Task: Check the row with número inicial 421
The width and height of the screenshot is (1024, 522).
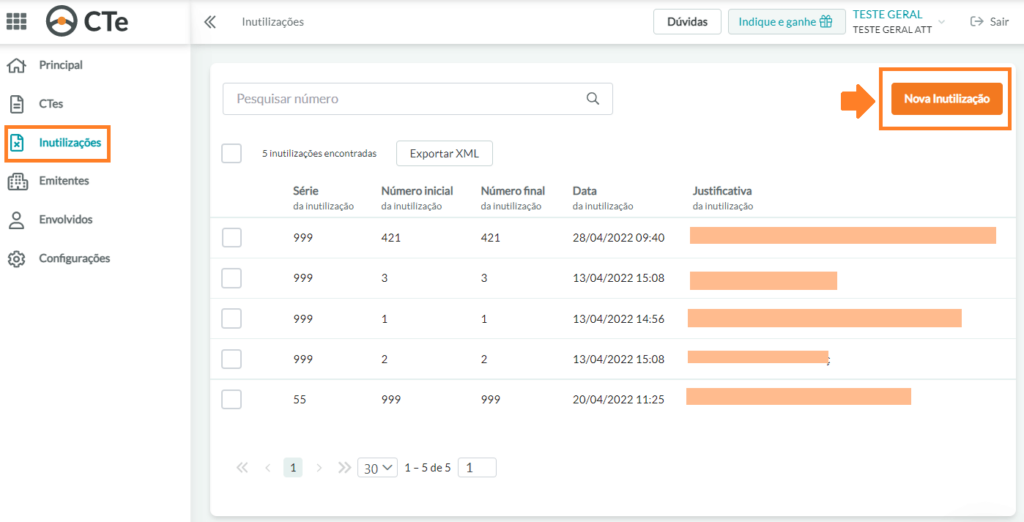Action: [232, 238]
